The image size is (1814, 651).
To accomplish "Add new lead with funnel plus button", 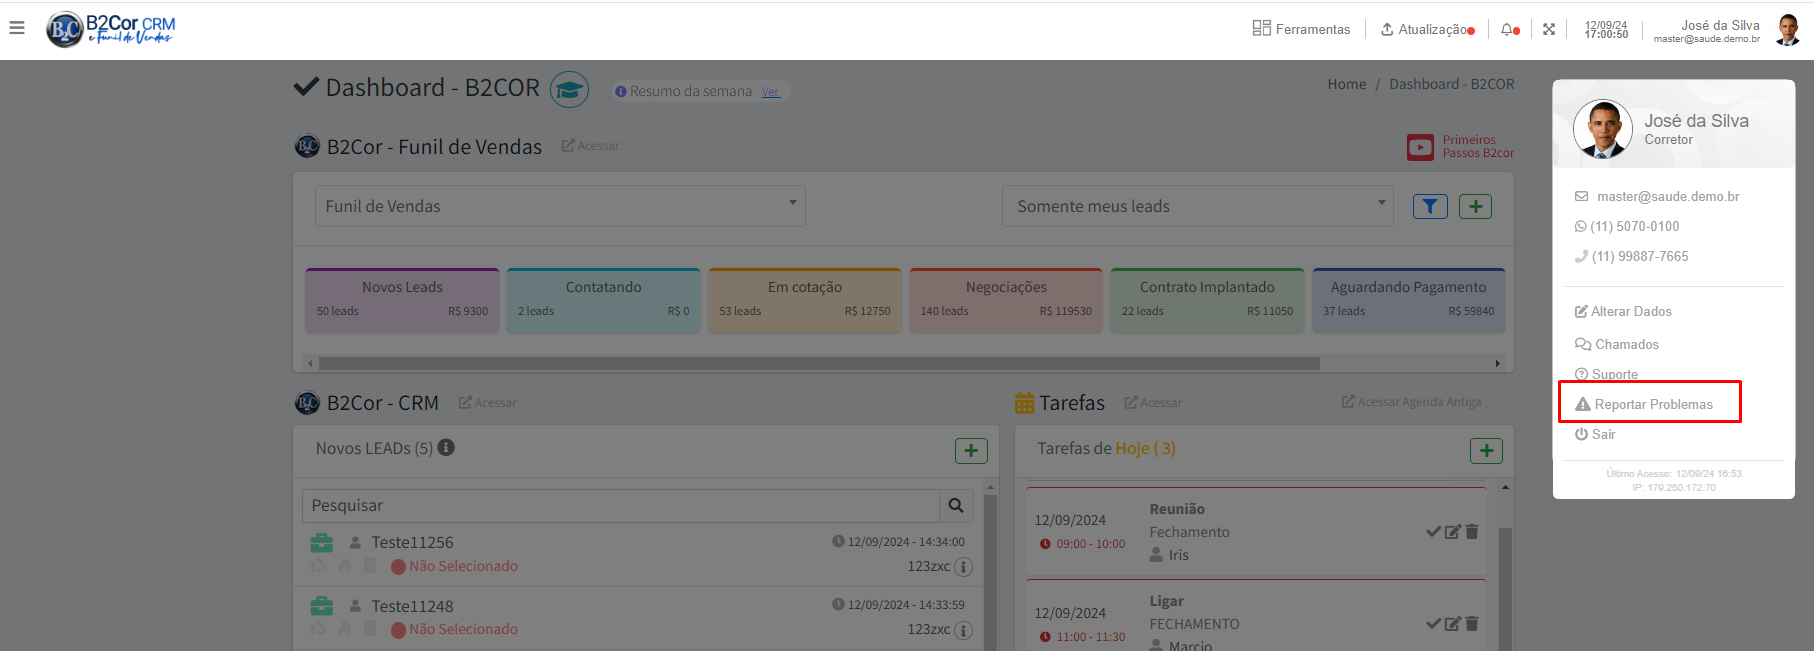I will [x=1475, y=206].
